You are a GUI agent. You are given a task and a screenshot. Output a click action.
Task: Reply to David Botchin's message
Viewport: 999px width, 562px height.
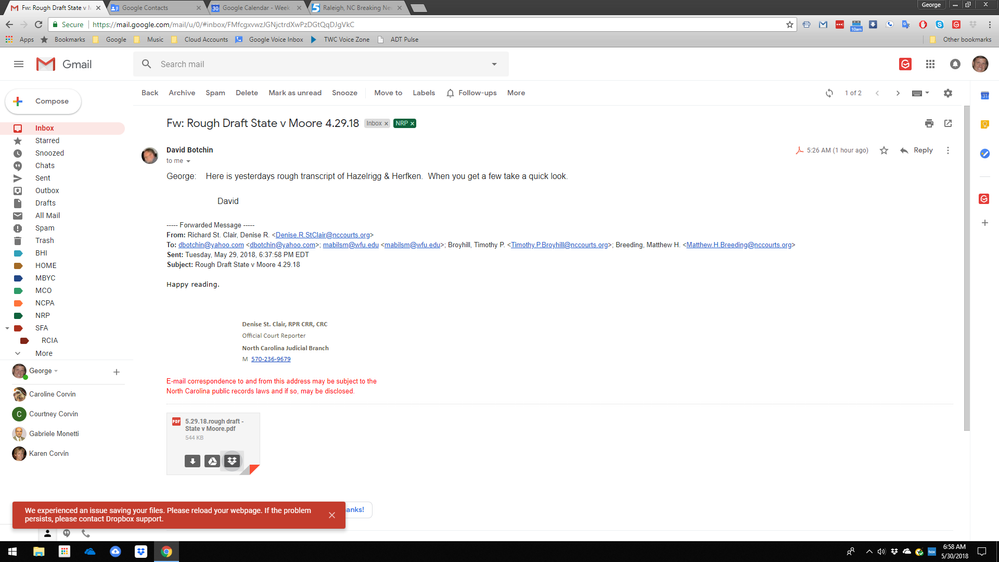pyautogui.click(x=917, y=150)
